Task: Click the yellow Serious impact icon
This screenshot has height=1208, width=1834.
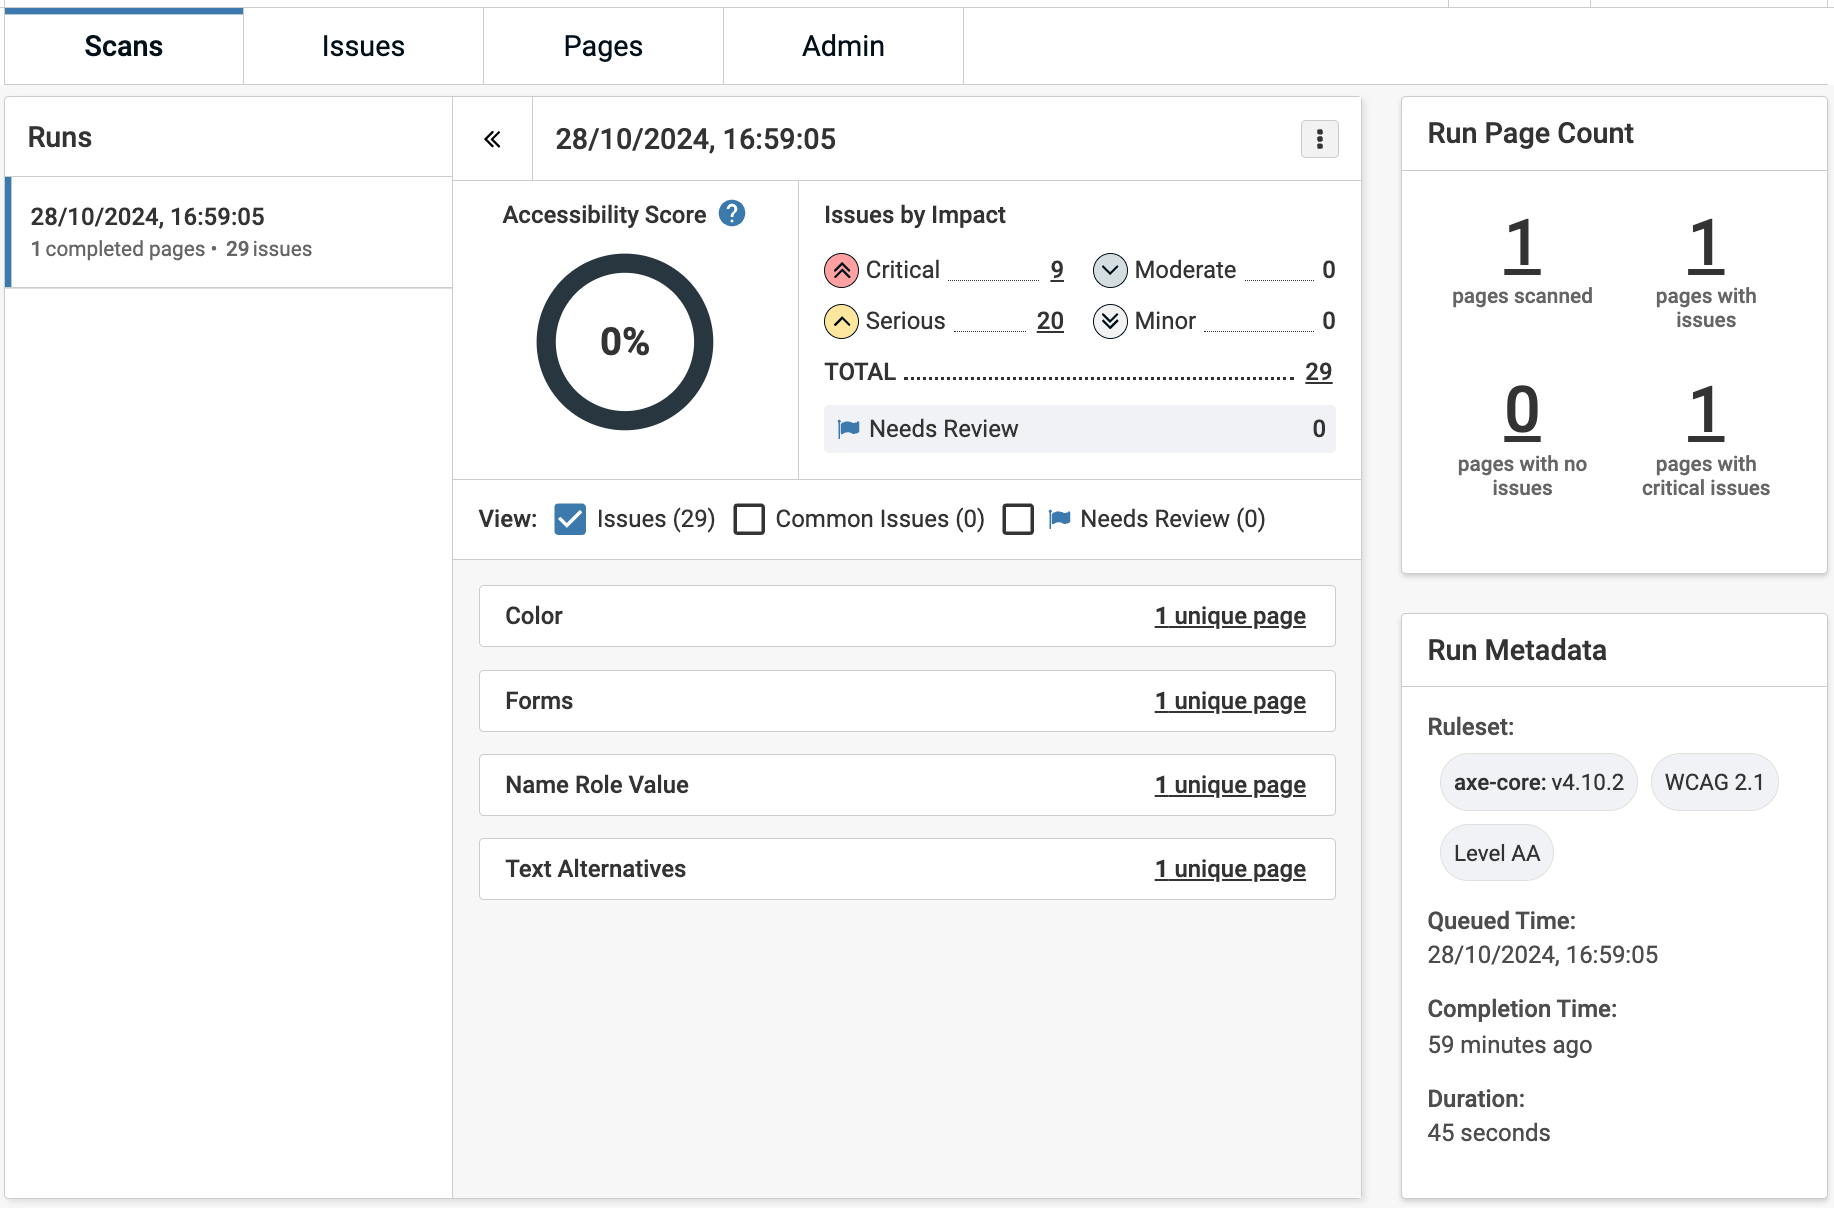Action: point(841,321)
